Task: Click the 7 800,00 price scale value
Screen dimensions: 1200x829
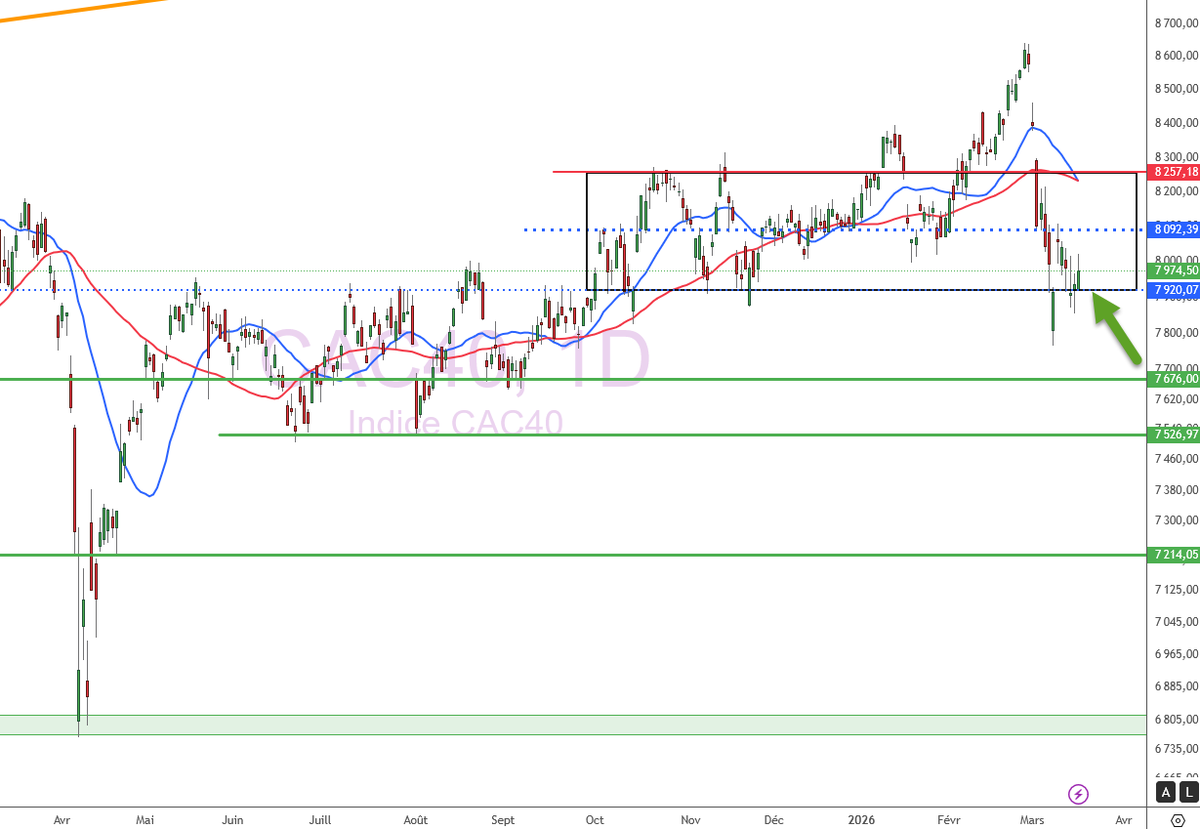Action: [1177, 333]
